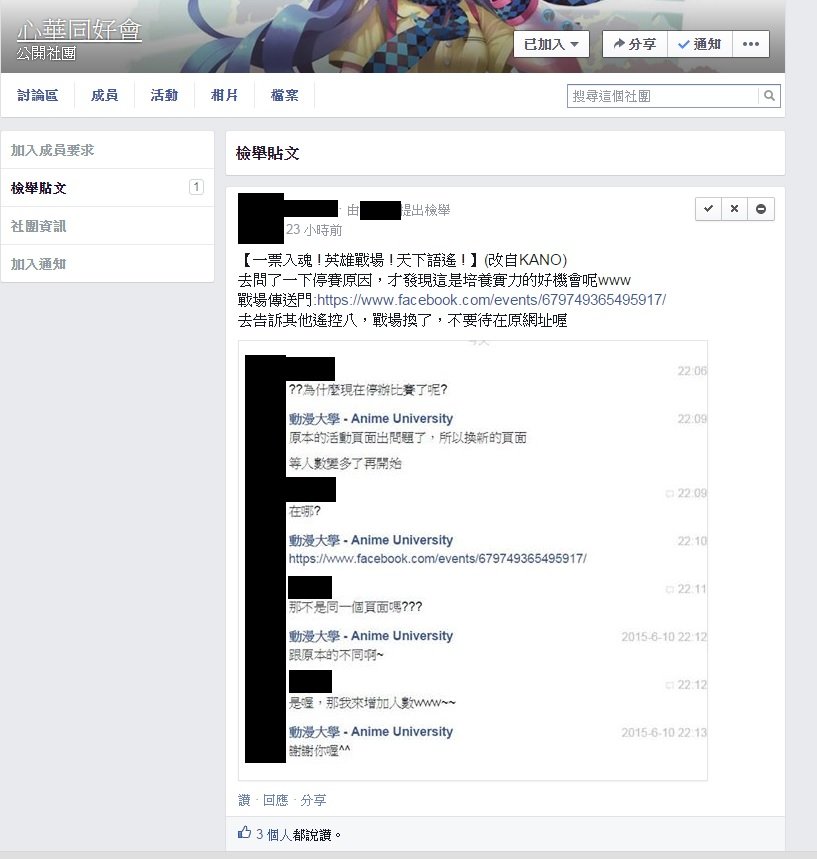This screenshot has width=817, height=859.
Task: Expand the 已加入 dropdown
Action: click(x=551, y=44)
